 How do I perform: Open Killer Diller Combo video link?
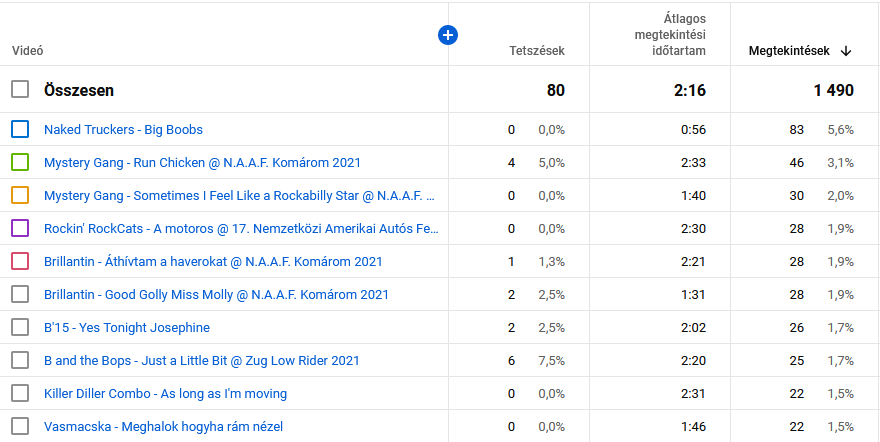tap(166, 394)
